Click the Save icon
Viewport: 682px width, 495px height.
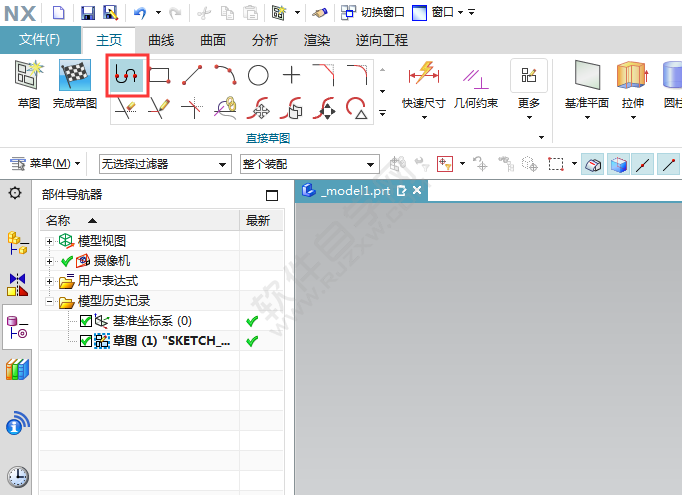point(88,13)
